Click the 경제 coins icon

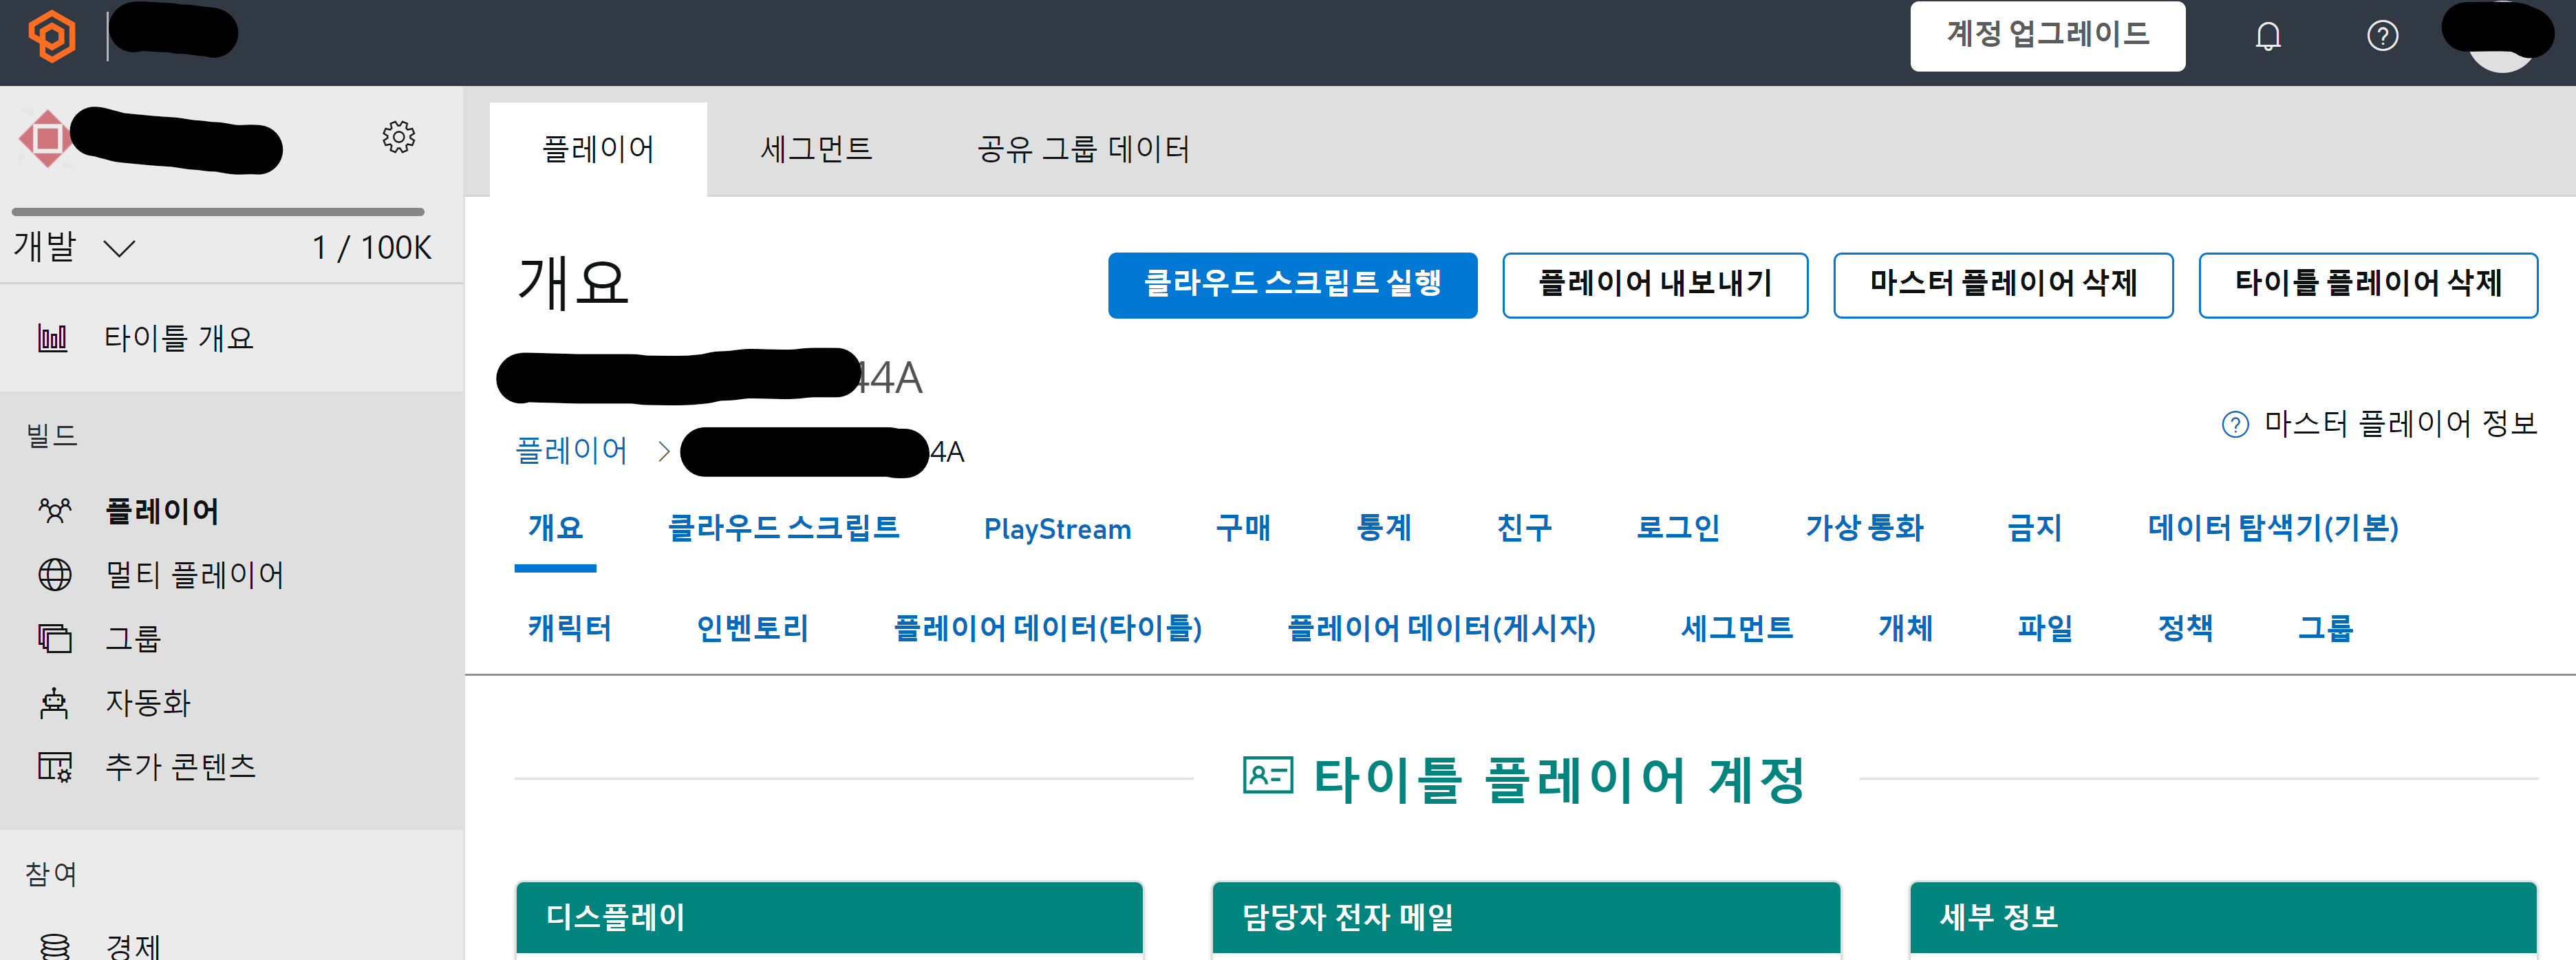[x=55, y=946]
